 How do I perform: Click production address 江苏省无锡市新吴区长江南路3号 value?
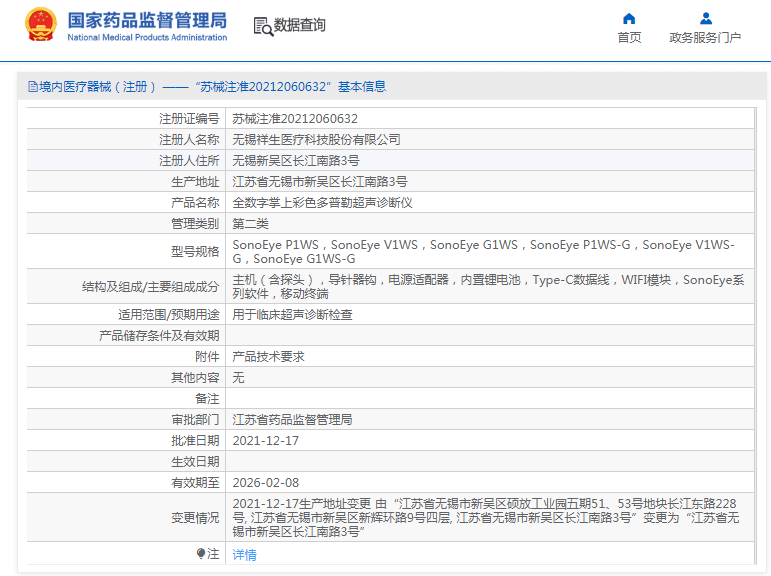pos(320,182)
